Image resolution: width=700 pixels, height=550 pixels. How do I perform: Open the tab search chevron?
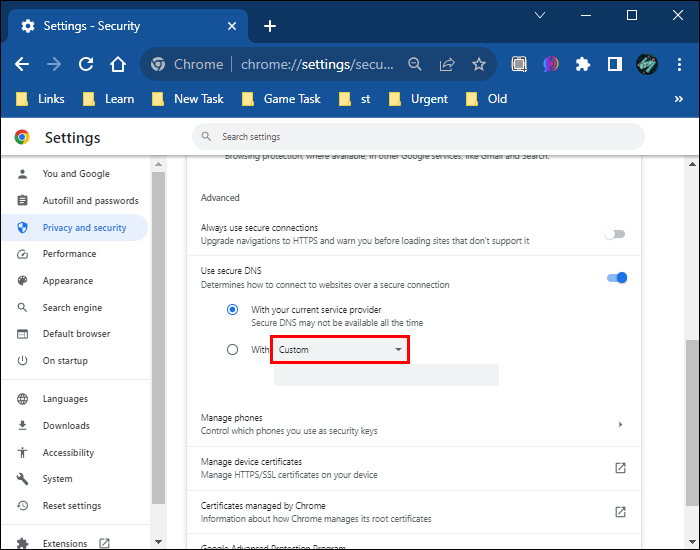[x=540, y=16]
